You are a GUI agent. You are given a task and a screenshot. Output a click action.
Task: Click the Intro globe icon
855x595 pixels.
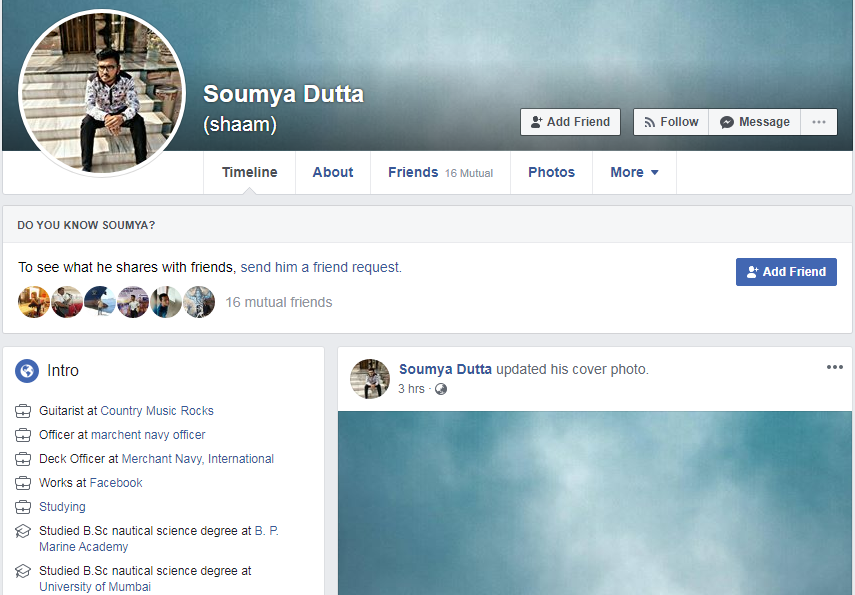(x=27, y=371)
